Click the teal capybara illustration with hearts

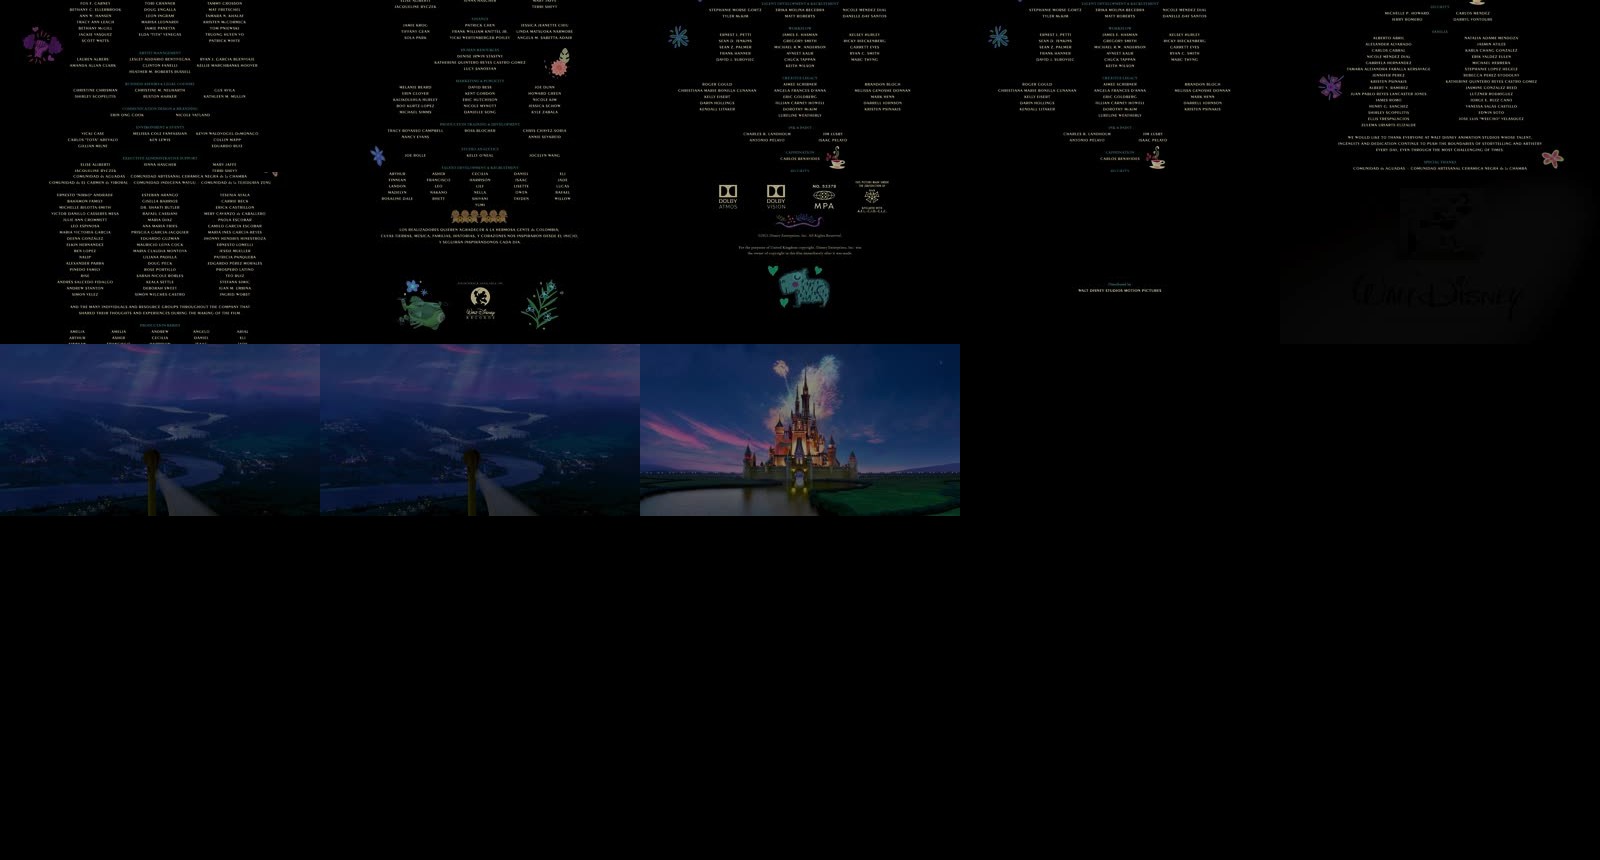[800, 285]
